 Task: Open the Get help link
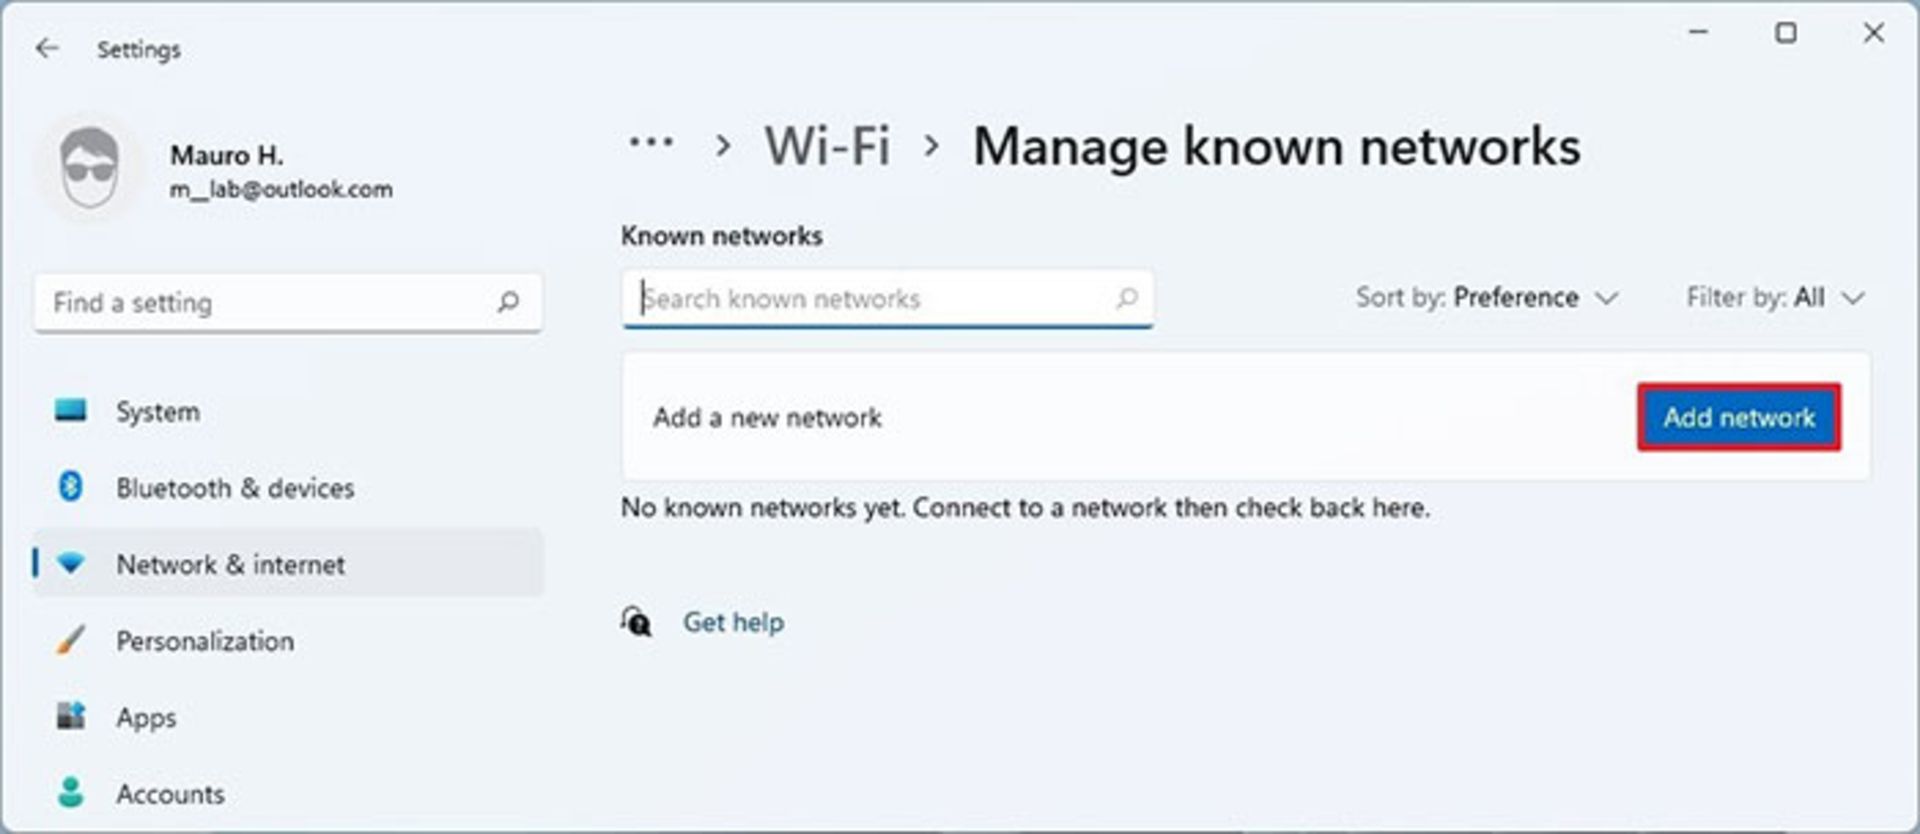pyautogui.click(x=733, y=622)
